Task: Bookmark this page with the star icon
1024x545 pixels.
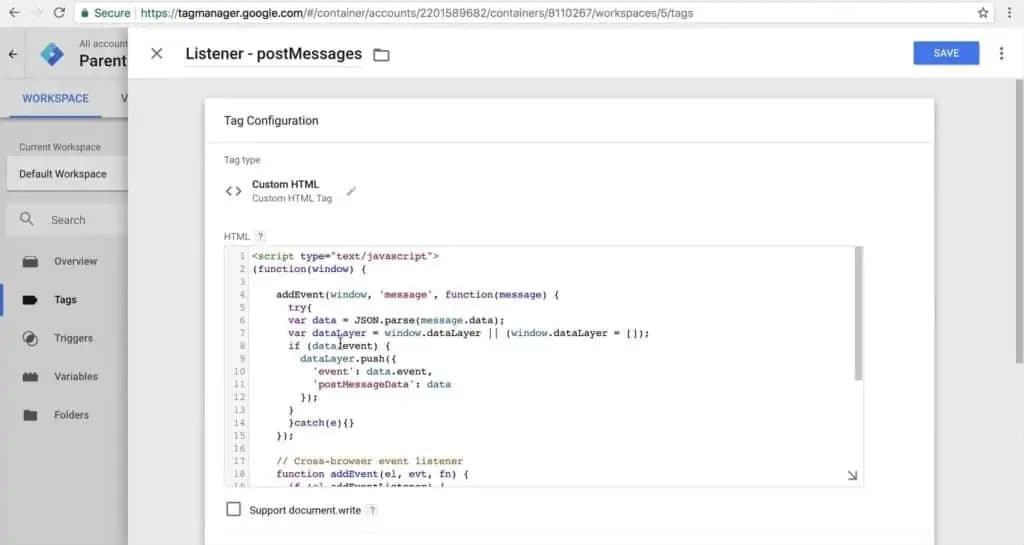Action: 983,12
